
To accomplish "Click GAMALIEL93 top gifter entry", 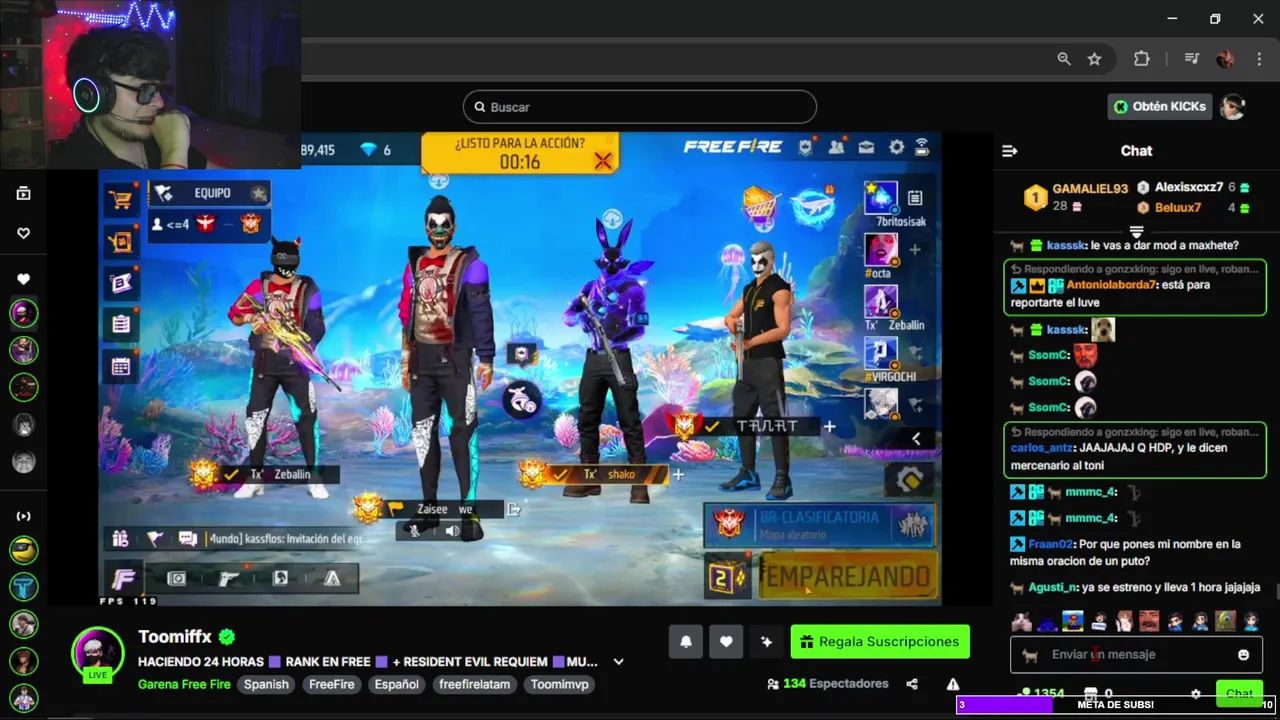I will [x=1075, y=196].
